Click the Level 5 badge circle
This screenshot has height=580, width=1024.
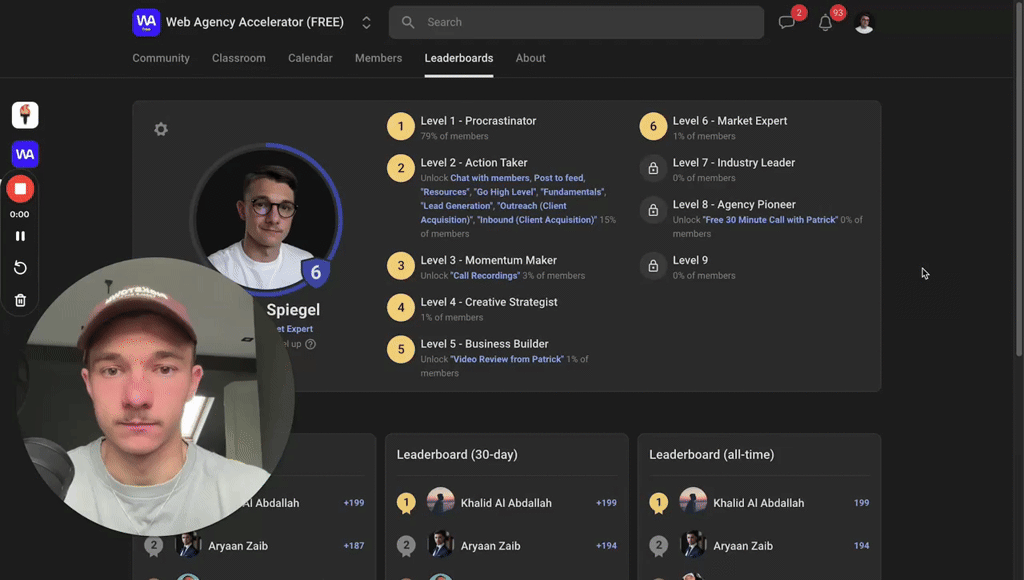point(401,349)
